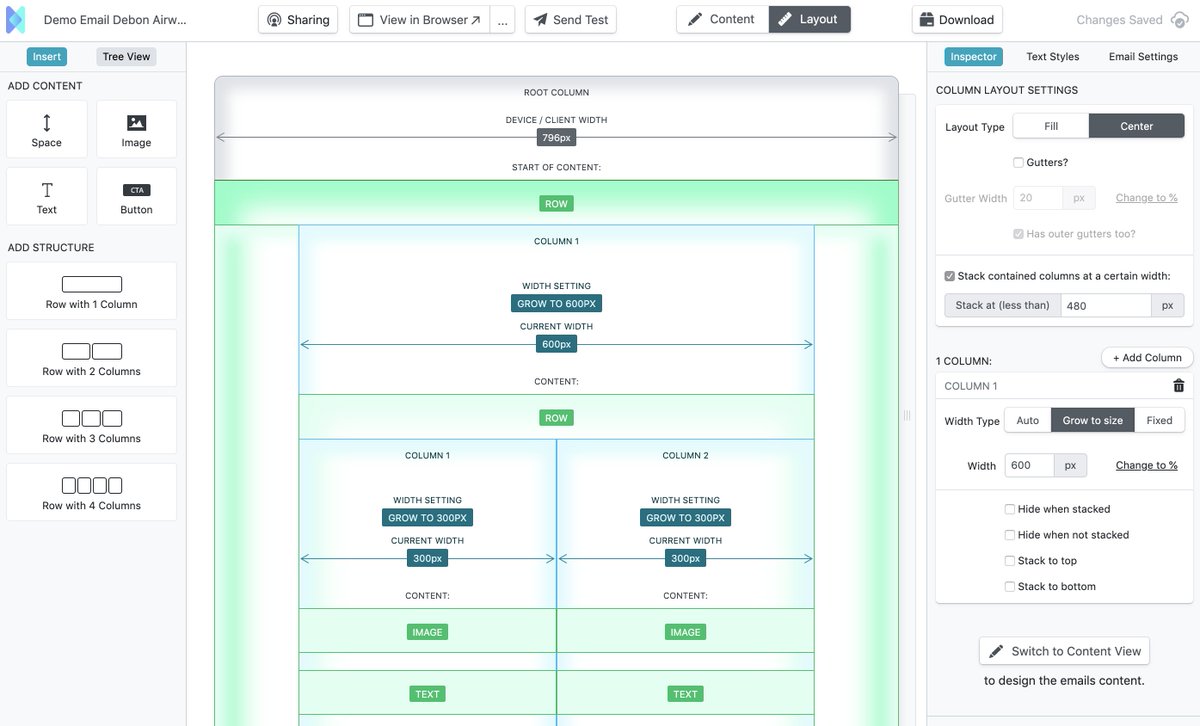Delete Column 1 with the trash icon
This screenshot has height=726, width=1200.
(1178, 386)
